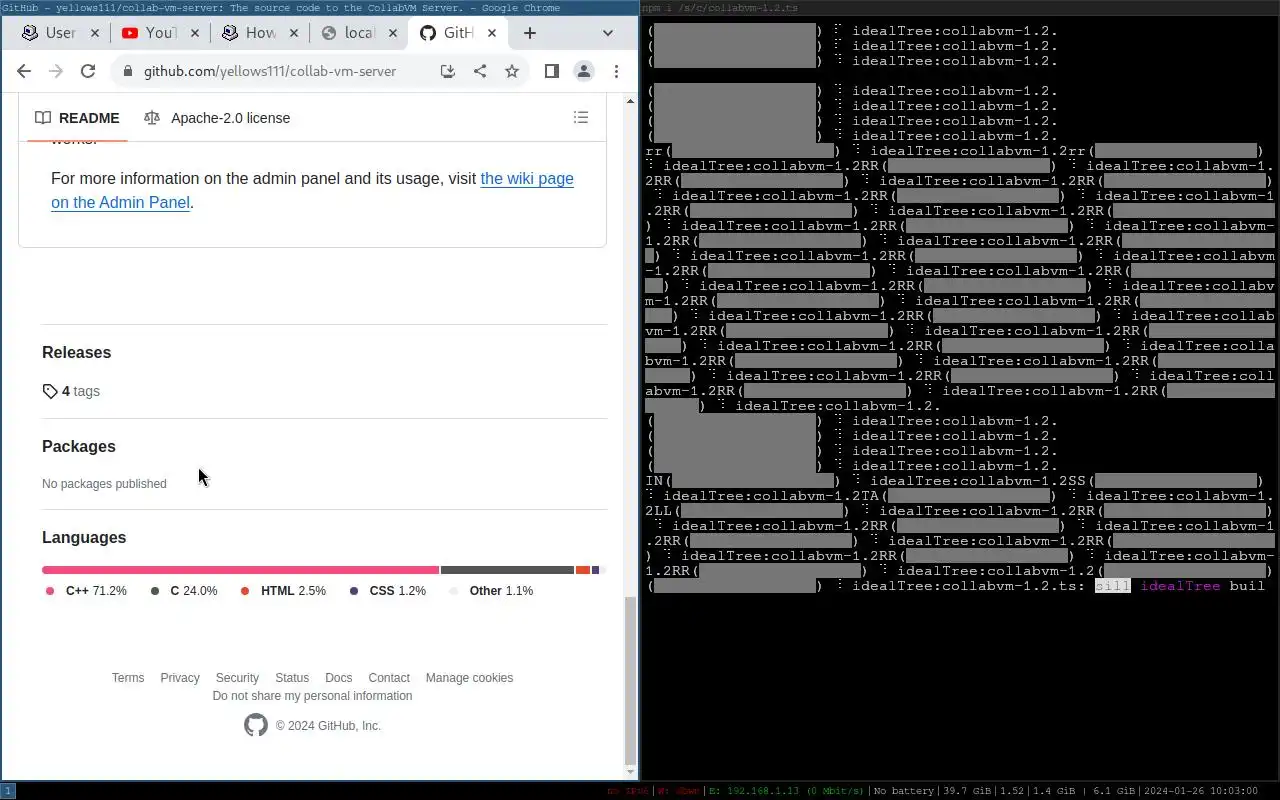This screenshot has width=1280, height=800.
Task: Close the 'local' tab
Action: coord(393,33)
